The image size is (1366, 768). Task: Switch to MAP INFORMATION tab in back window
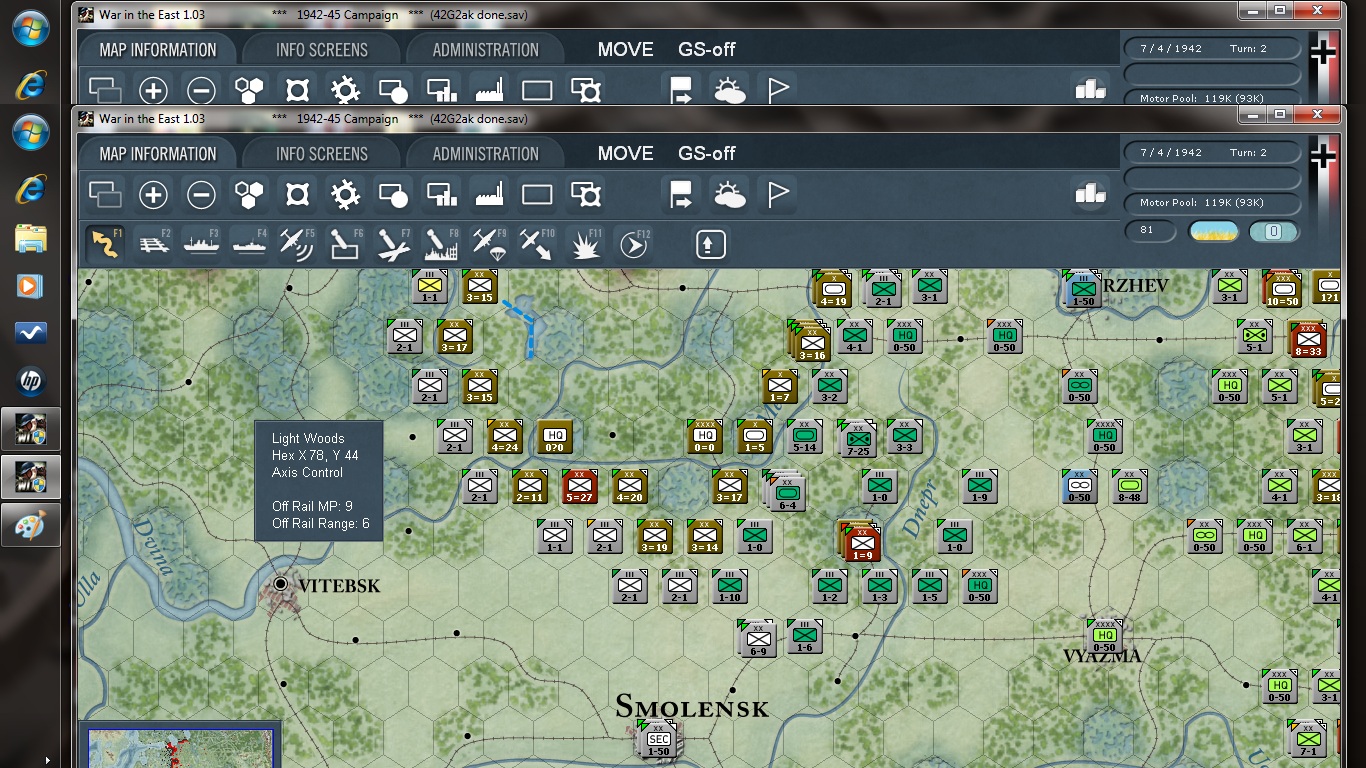tap(157, 50)
